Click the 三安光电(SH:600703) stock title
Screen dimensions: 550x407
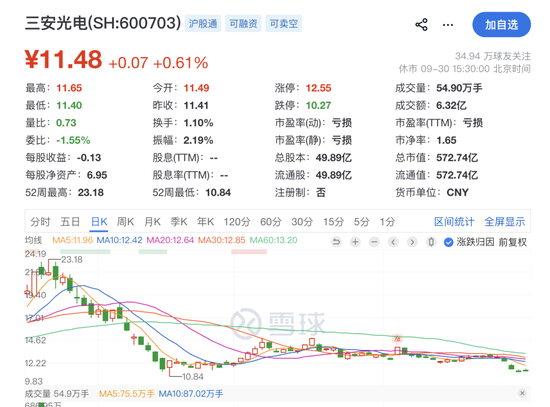pos(103,23)
